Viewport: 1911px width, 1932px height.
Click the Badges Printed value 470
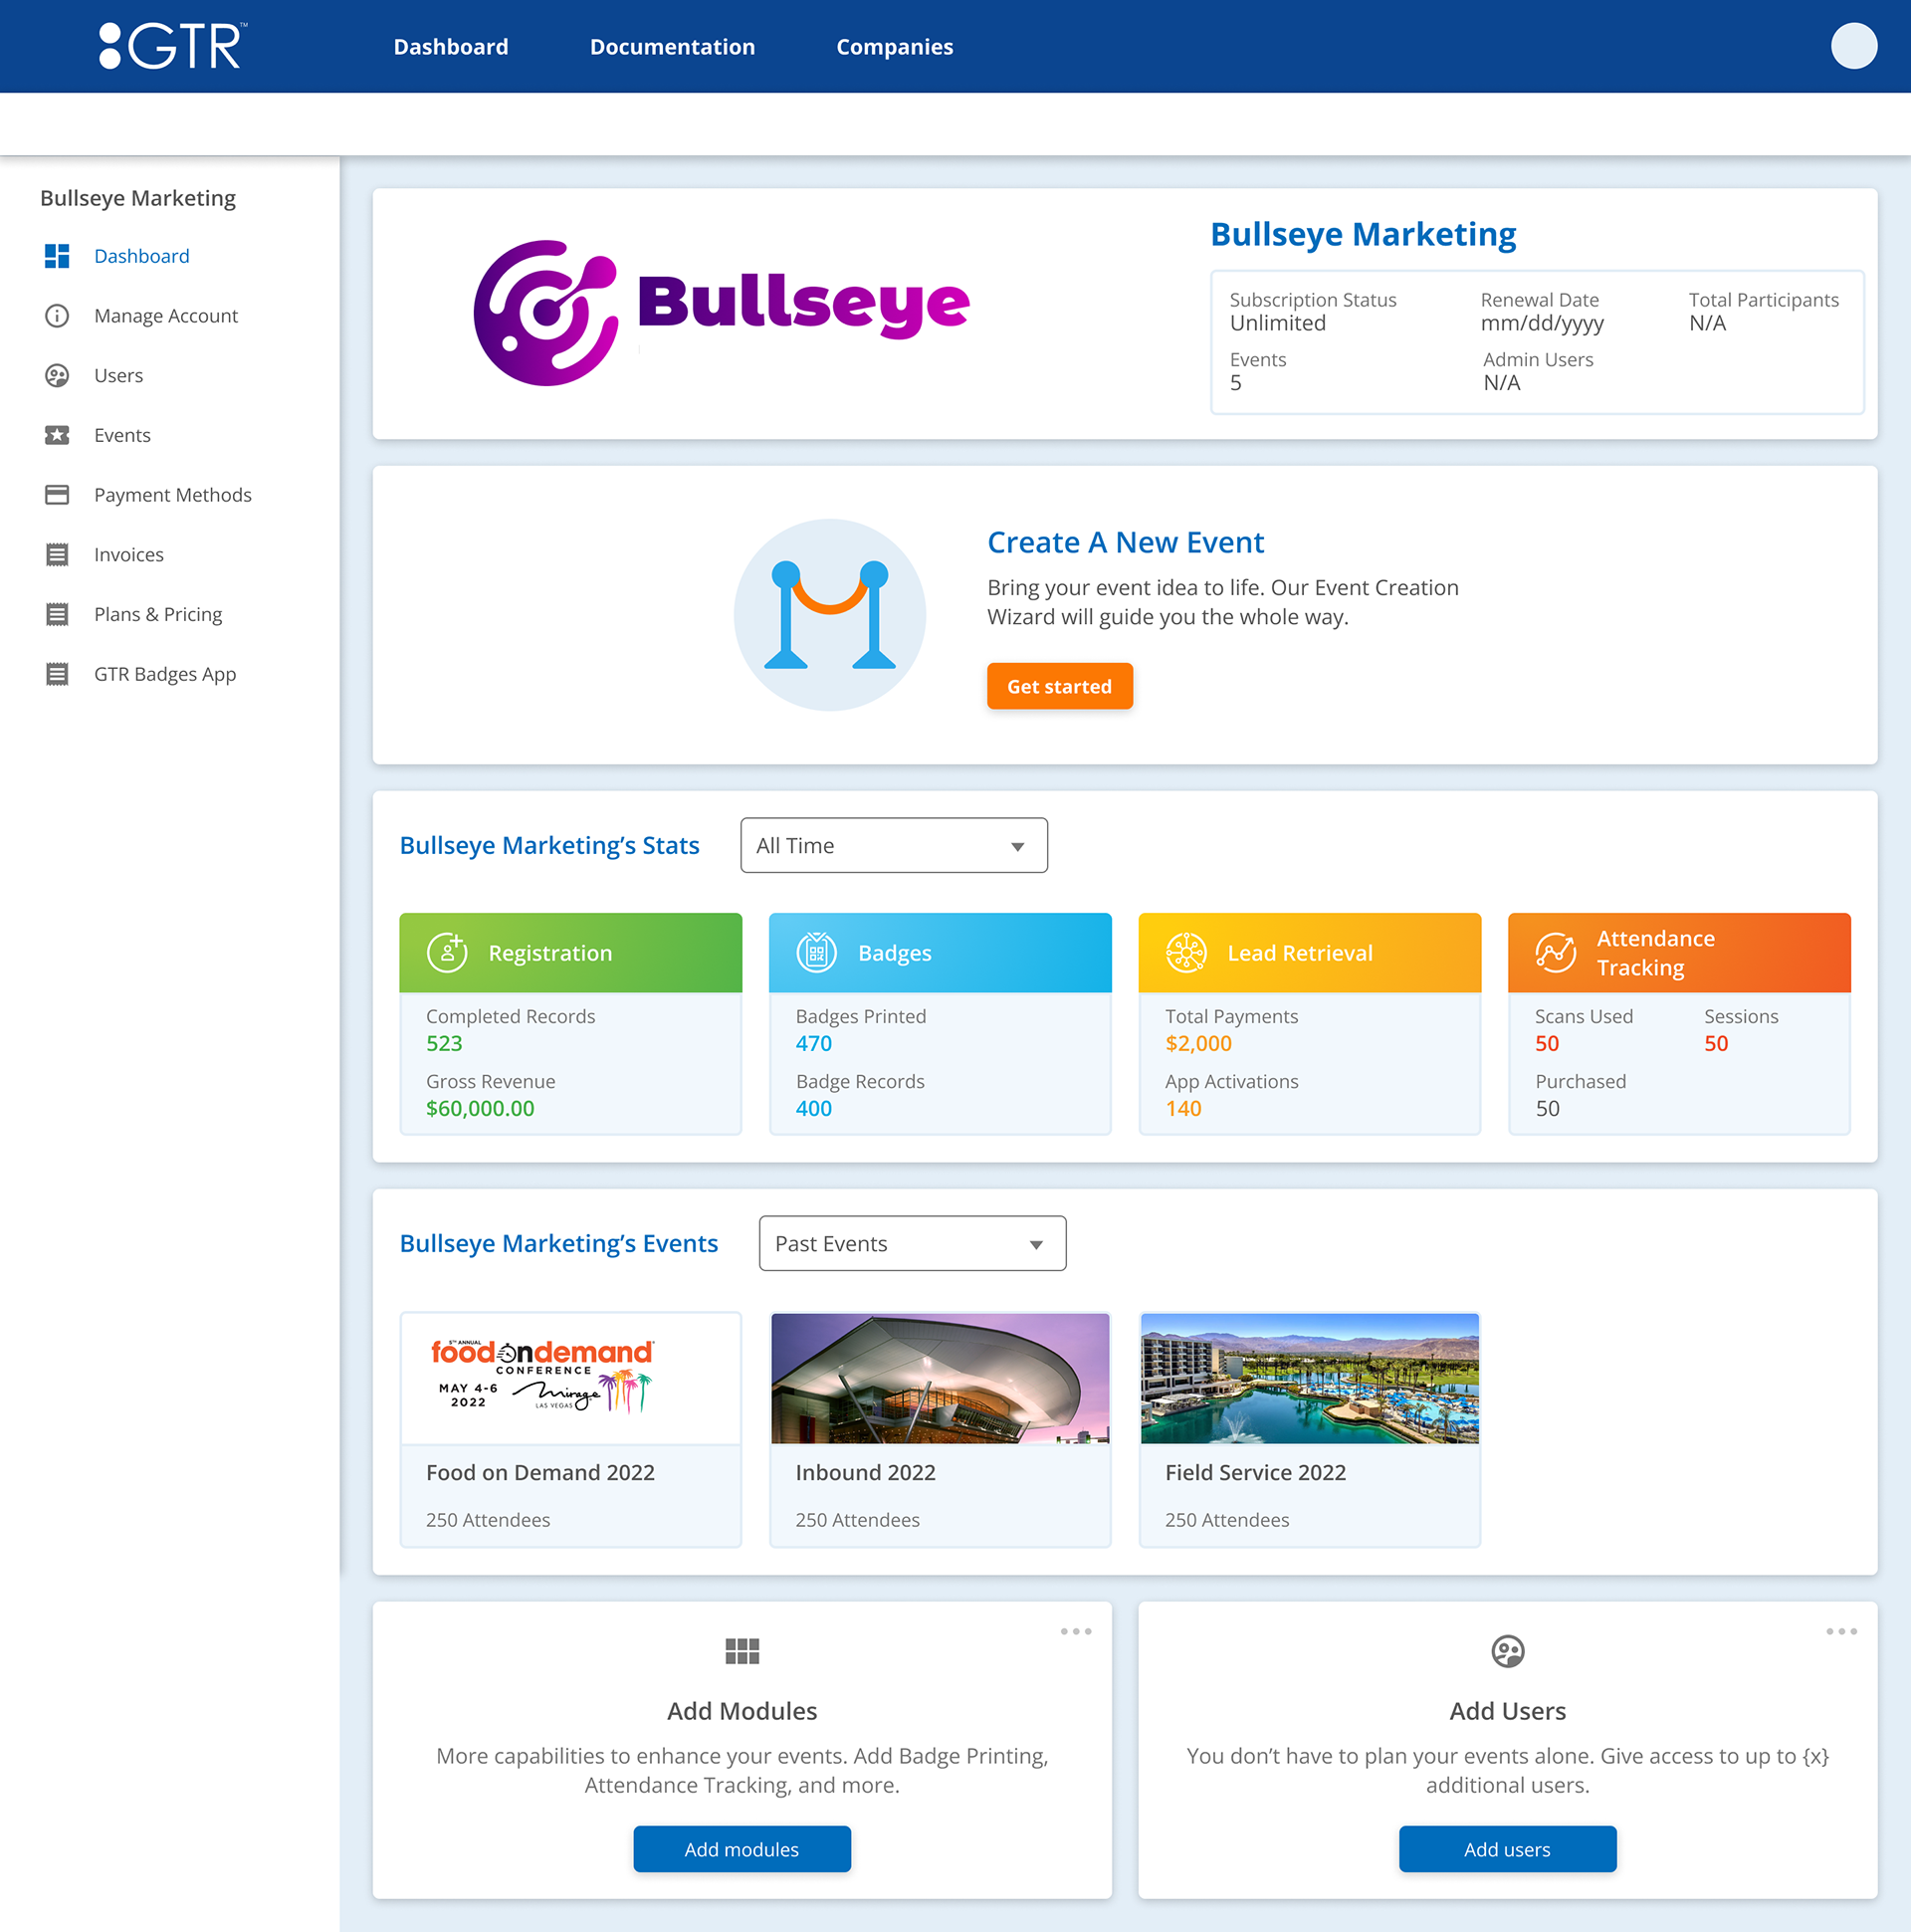tap(814, 1043)
